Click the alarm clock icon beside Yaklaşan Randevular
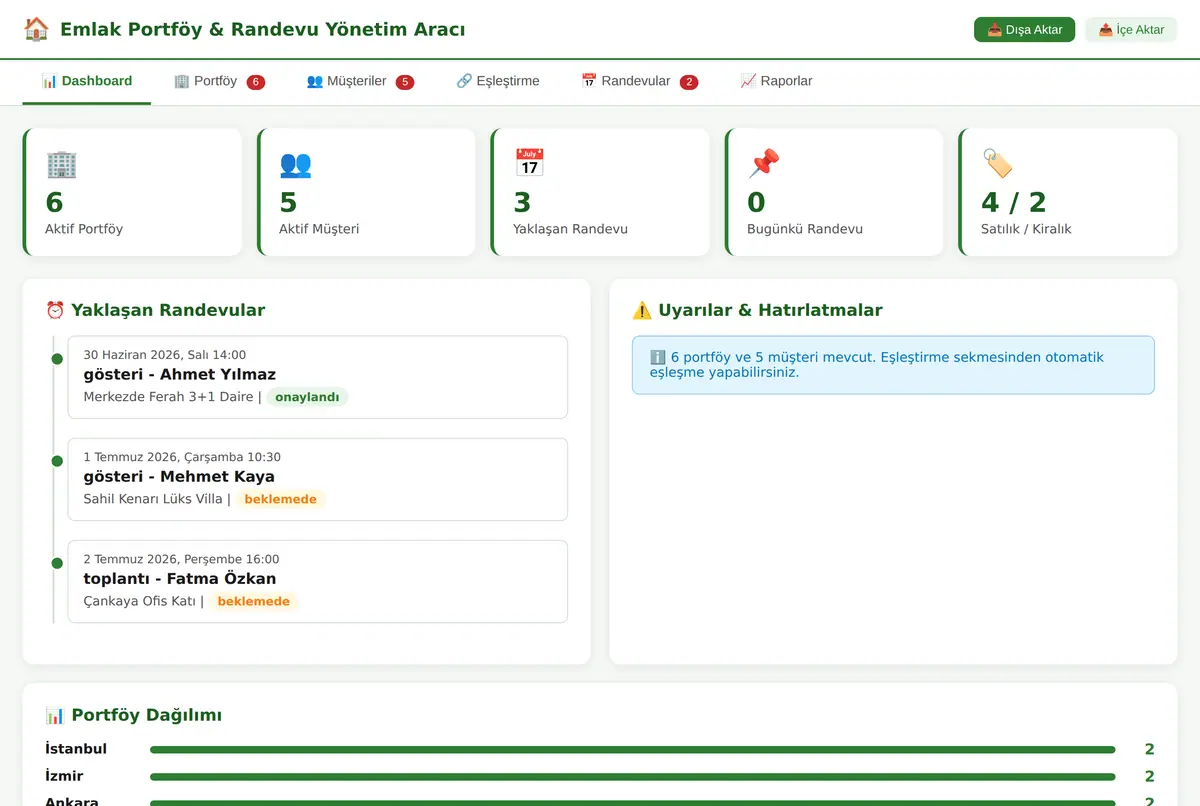This screenshot has width=1200, height=806. 55,310
